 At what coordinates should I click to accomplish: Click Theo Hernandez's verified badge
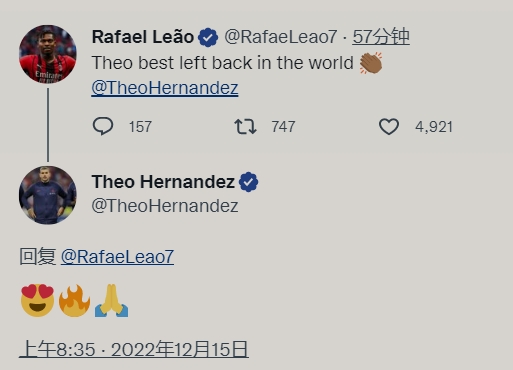[248, 182]
